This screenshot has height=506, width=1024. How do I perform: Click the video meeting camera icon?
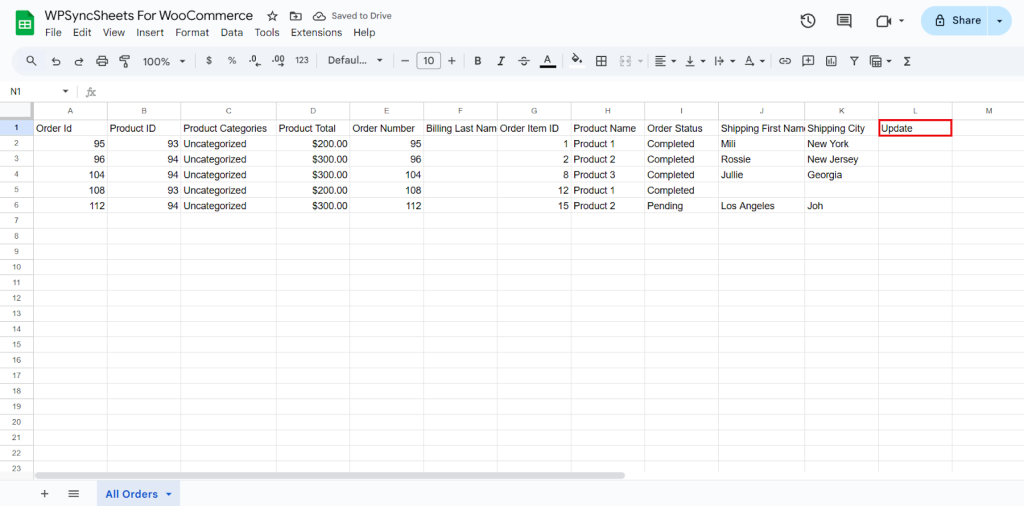[884, 21]
